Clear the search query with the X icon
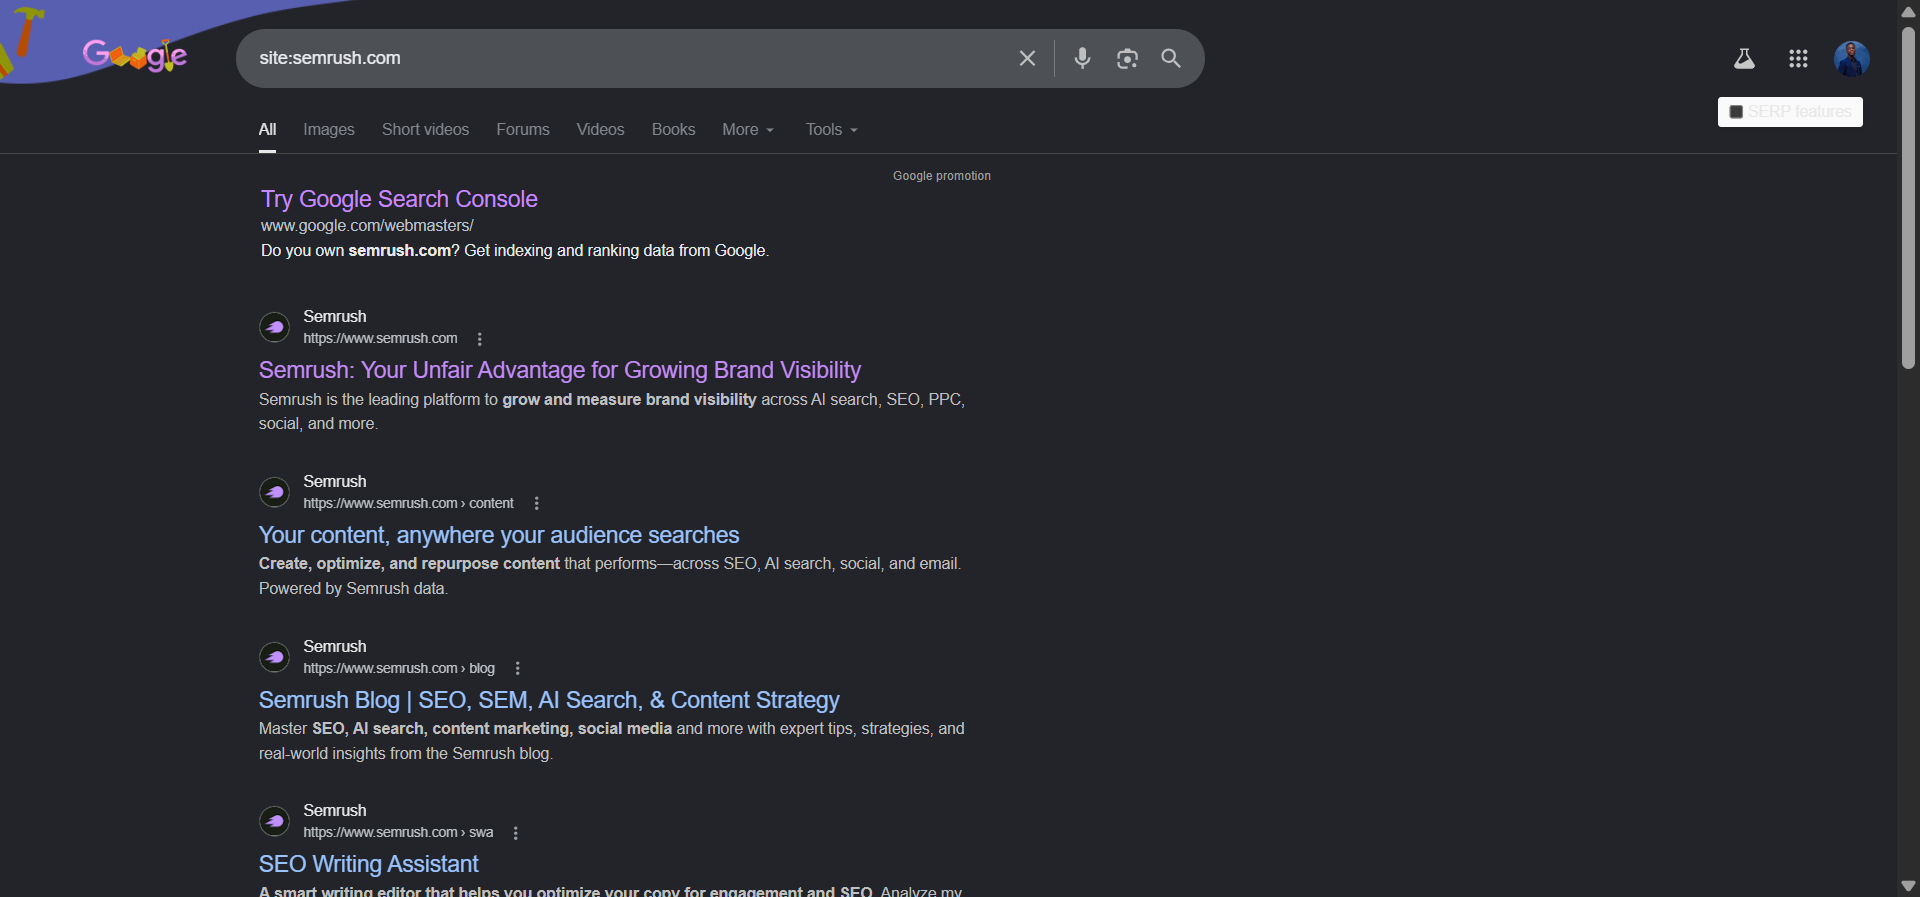Viewport: 1920px width, 897px height. click(x=1027, y=58)
